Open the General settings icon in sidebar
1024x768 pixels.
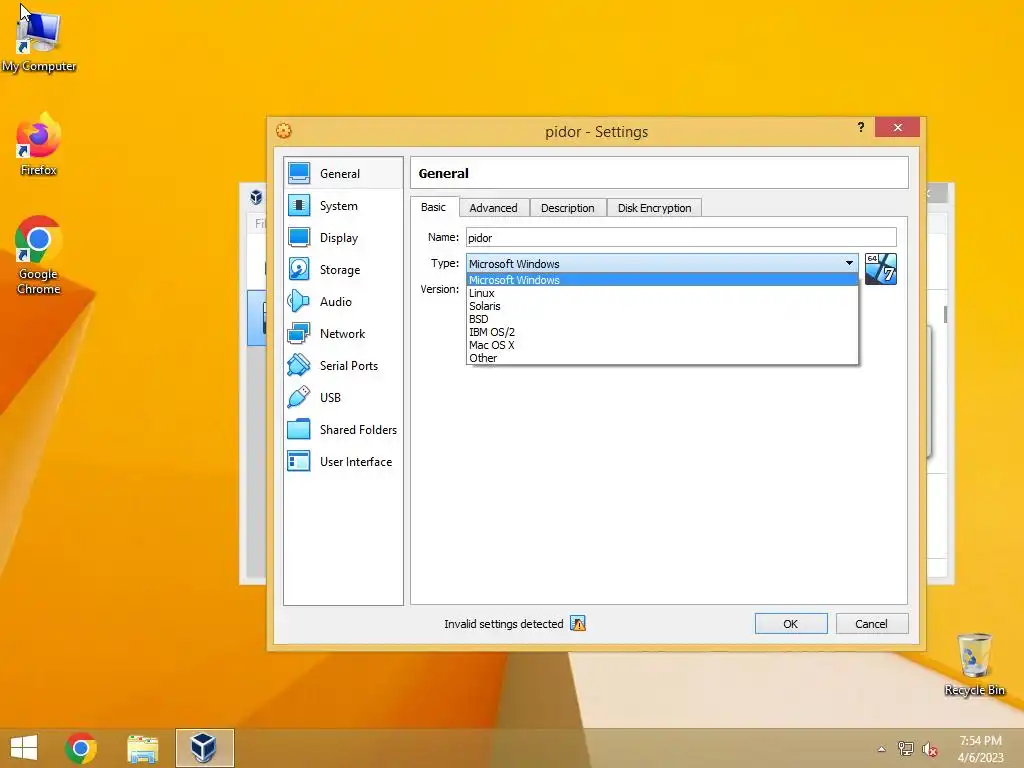pos(299,173)
